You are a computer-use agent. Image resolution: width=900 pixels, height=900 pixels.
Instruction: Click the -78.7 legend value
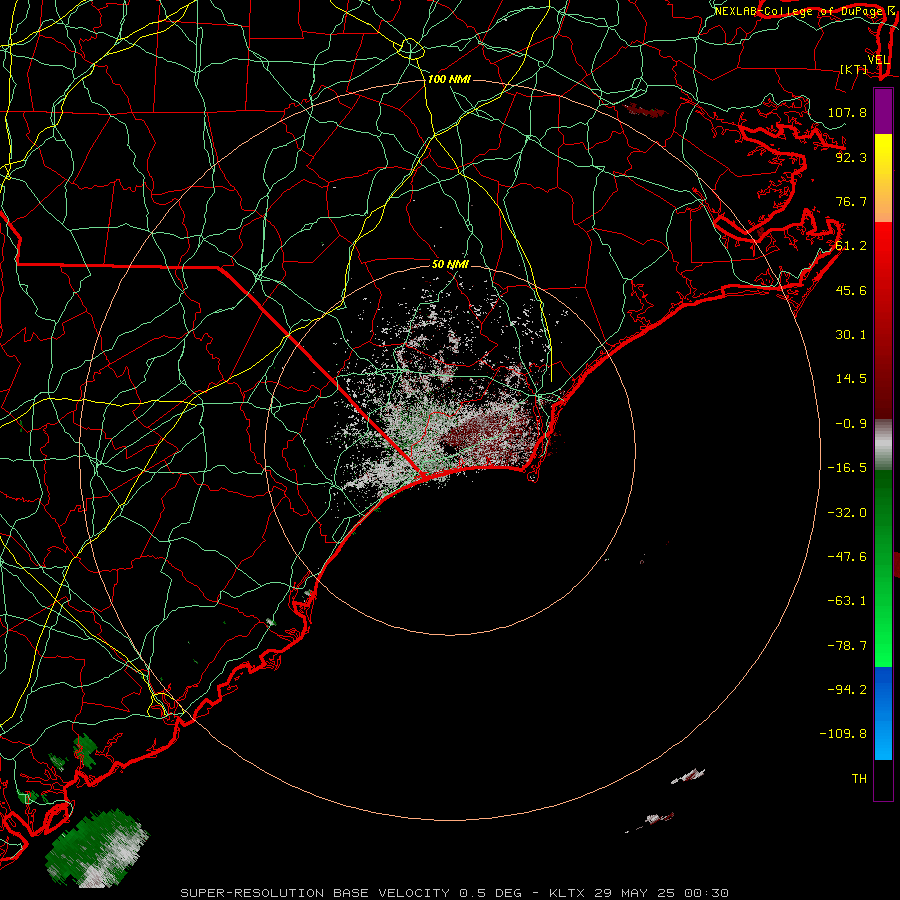click(847, 646)
